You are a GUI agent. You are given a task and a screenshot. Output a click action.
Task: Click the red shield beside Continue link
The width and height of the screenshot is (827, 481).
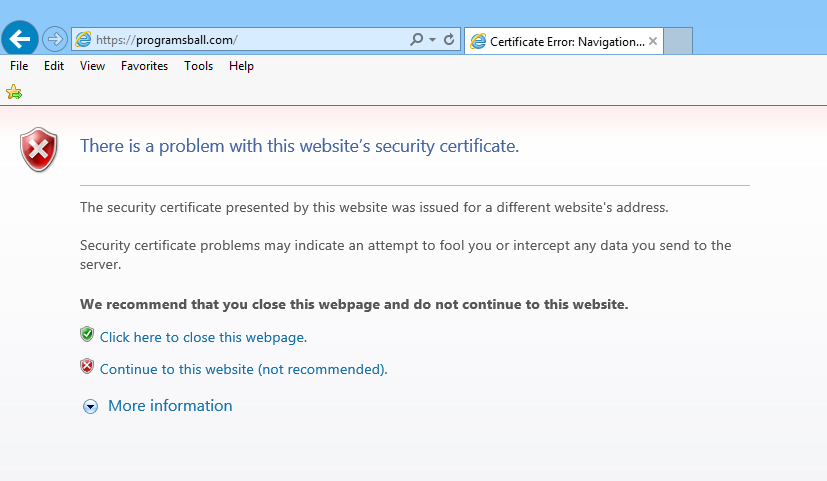tap(87, 367)
